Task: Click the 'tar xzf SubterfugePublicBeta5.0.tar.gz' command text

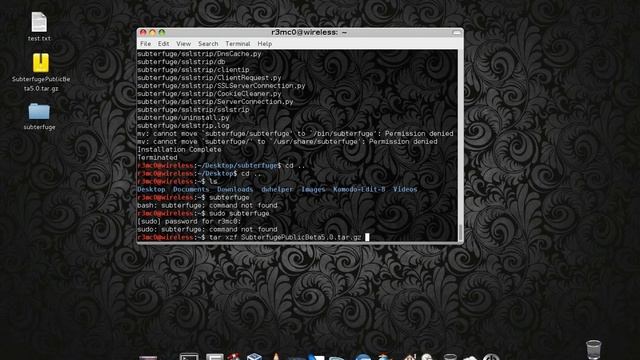Action: [x=285, y=237]
